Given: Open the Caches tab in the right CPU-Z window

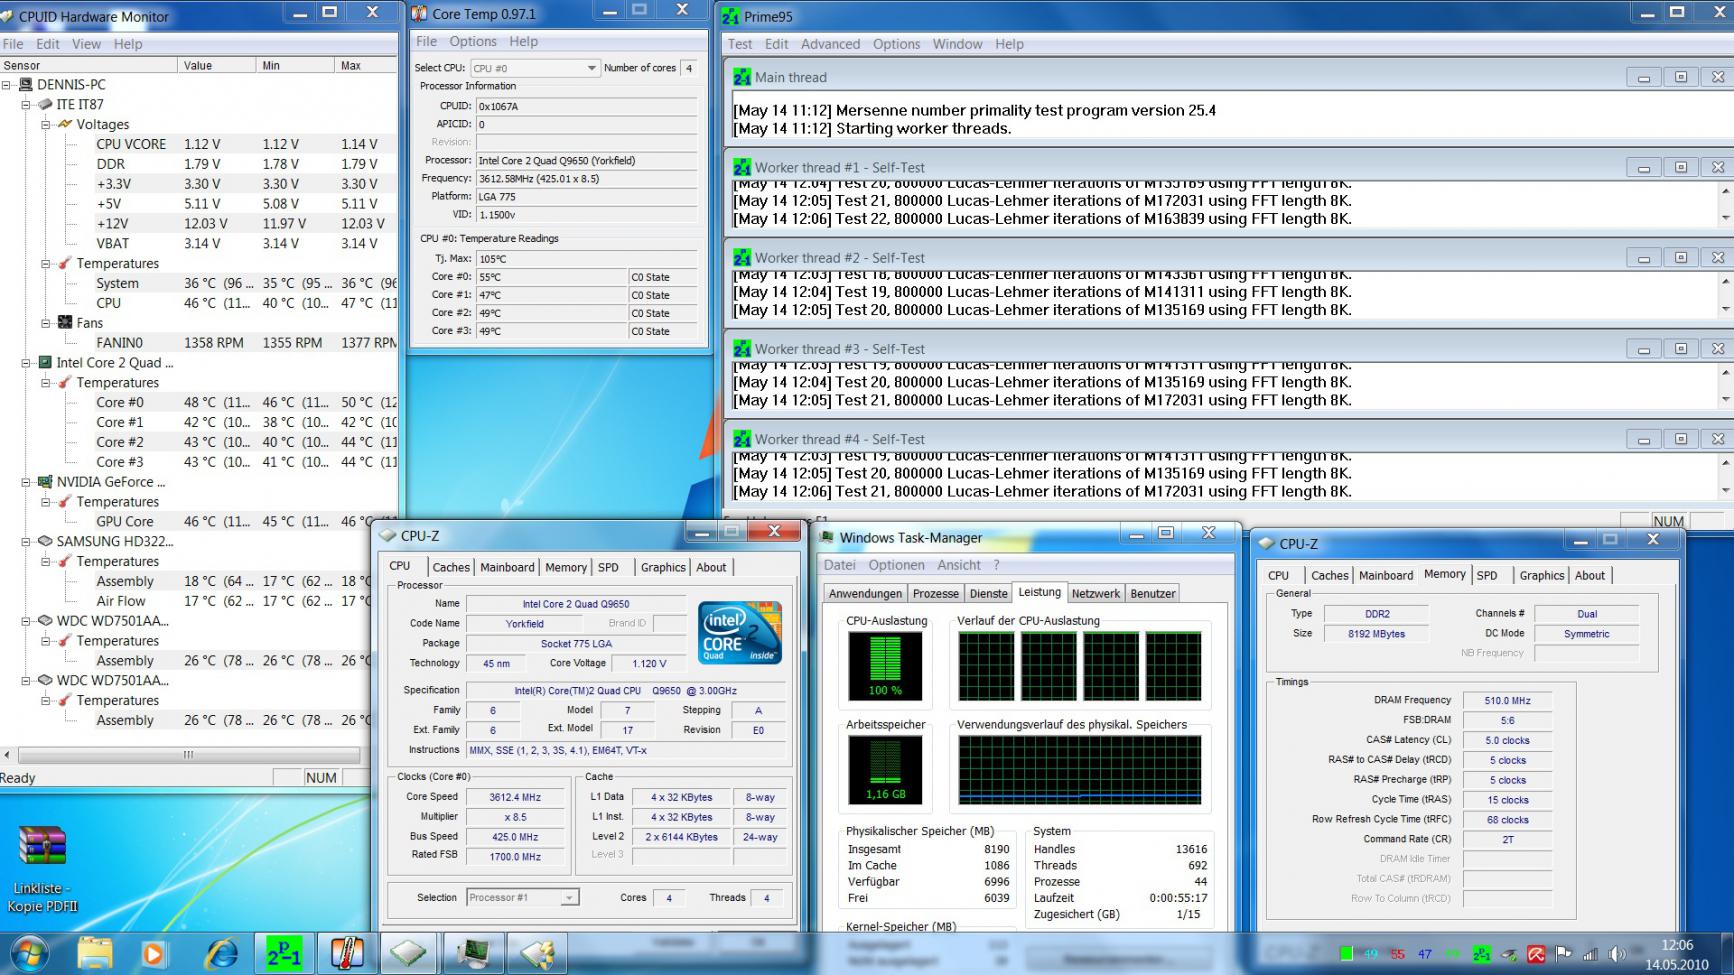Looking at the screenshot, I should coord(1330,575).
